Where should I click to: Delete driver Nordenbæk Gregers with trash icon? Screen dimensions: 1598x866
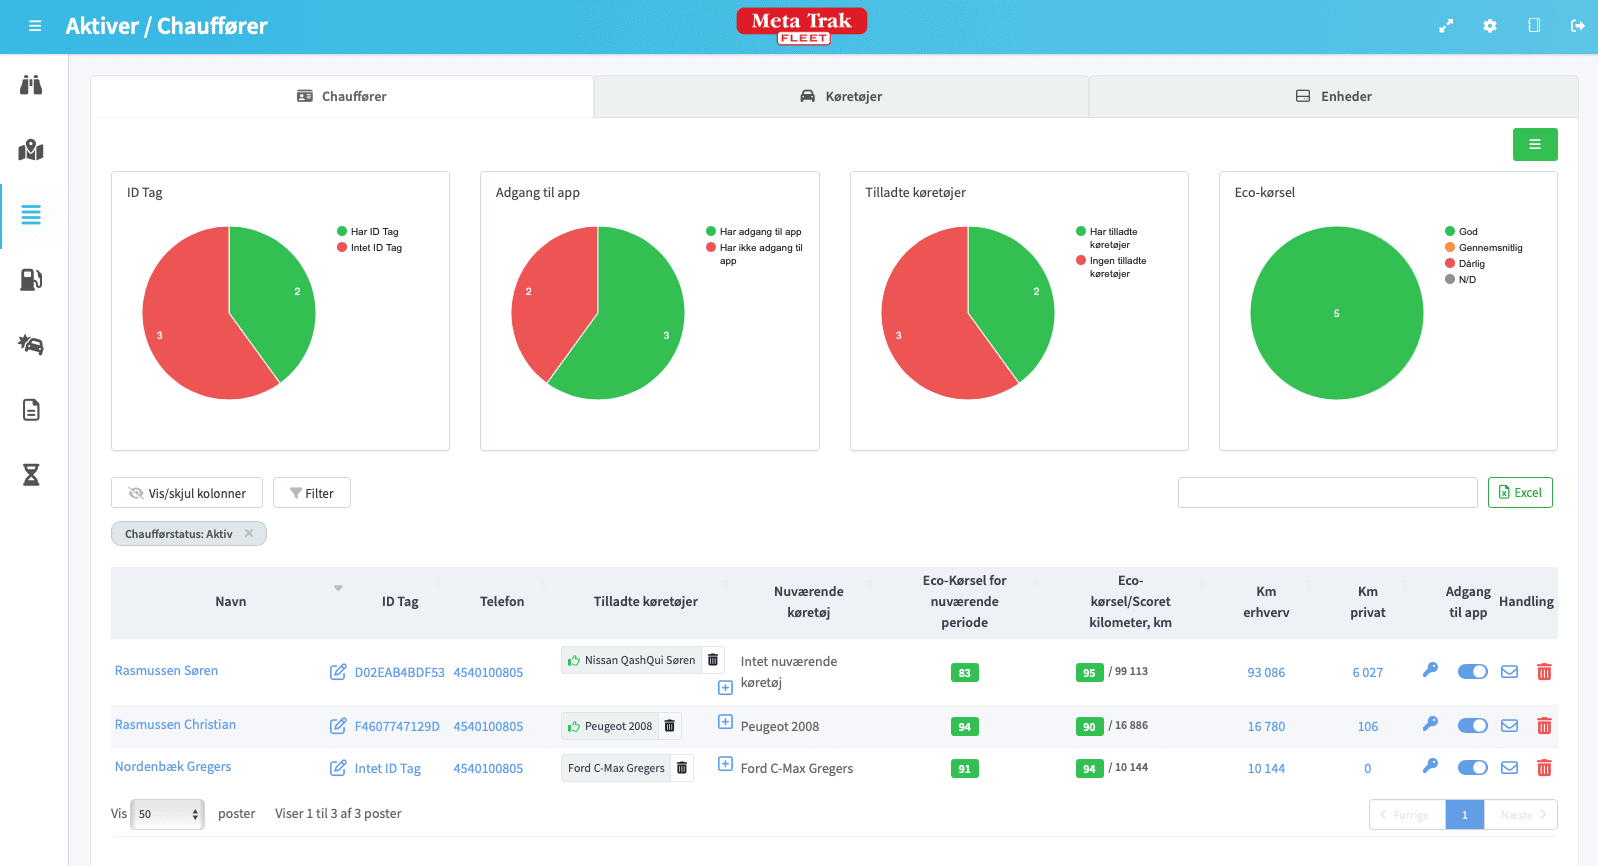pyautogui.click(x=1544, y=768)
